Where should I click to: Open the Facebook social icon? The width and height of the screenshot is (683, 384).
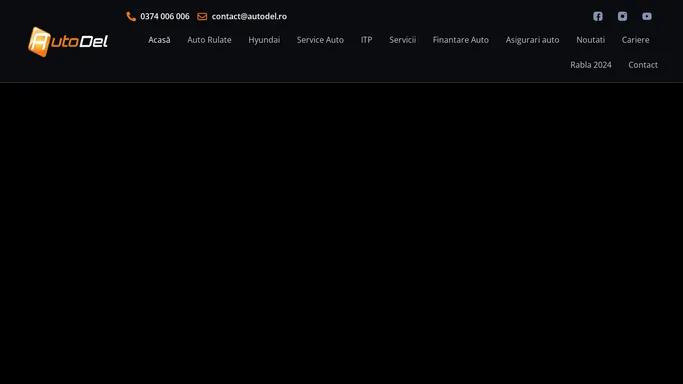598,17
